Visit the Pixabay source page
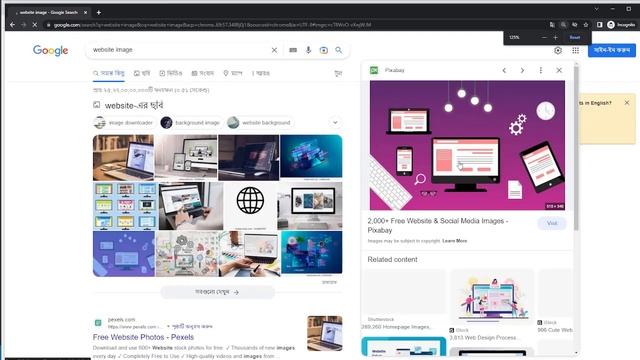 click(552, 224)
